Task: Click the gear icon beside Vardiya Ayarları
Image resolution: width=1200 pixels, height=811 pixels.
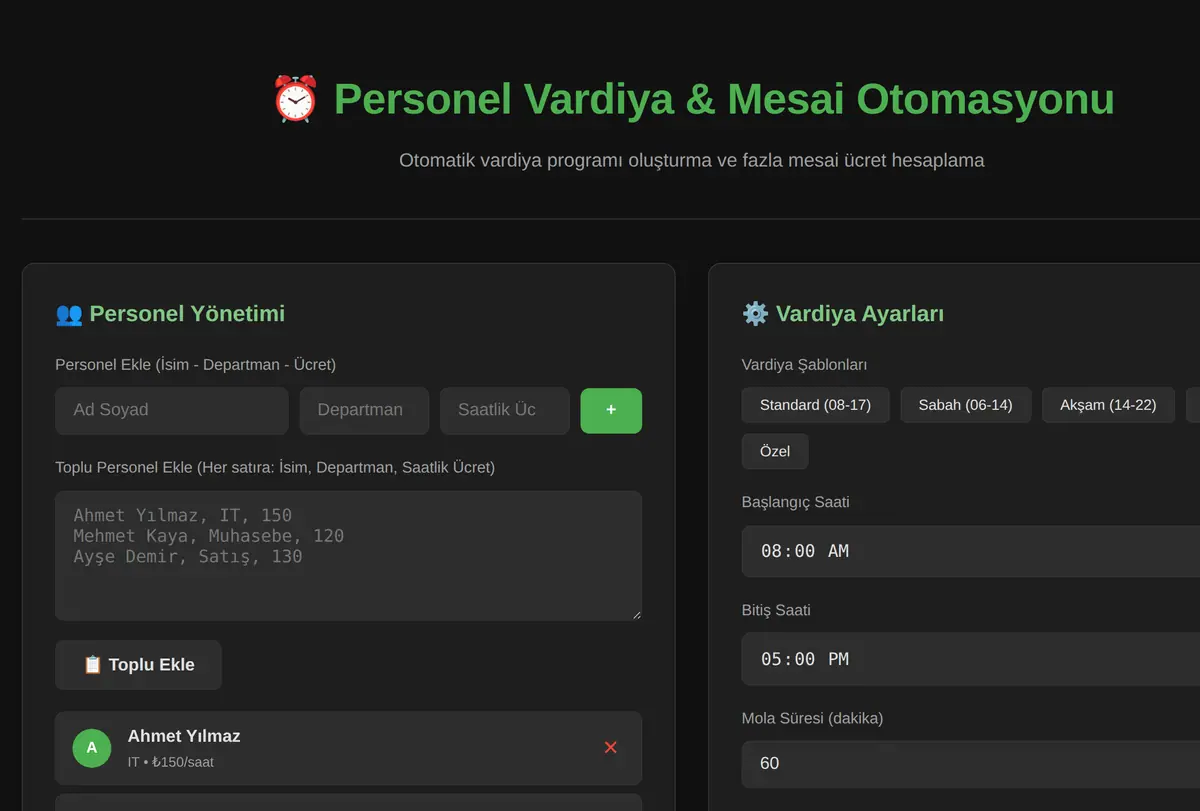Action: (755, 314)
